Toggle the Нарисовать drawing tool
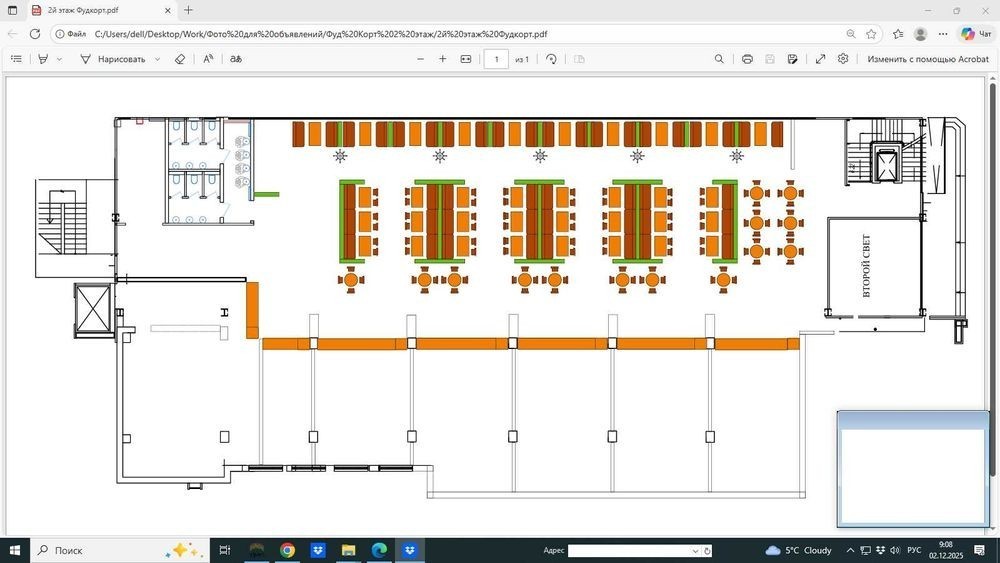 [113, 59]
